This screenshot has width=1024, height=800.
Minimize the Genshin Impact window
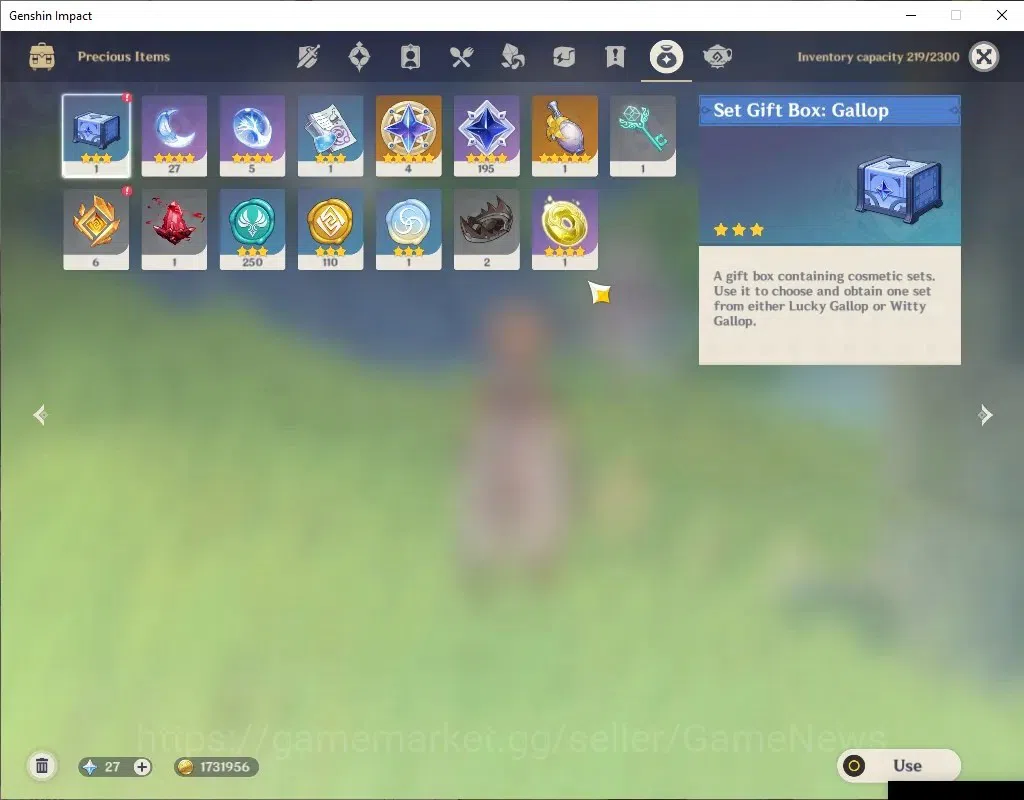(911, 15)
